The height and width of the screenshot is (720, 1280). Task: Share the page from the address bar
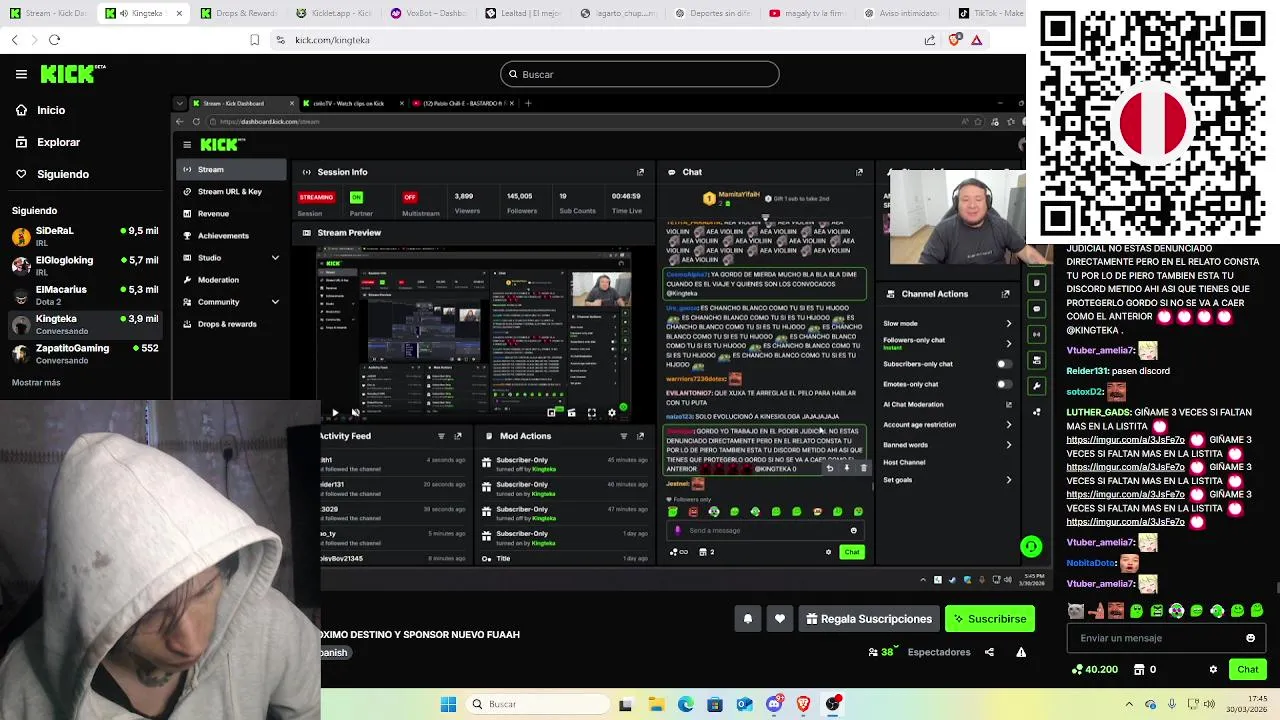pos(930,40)
